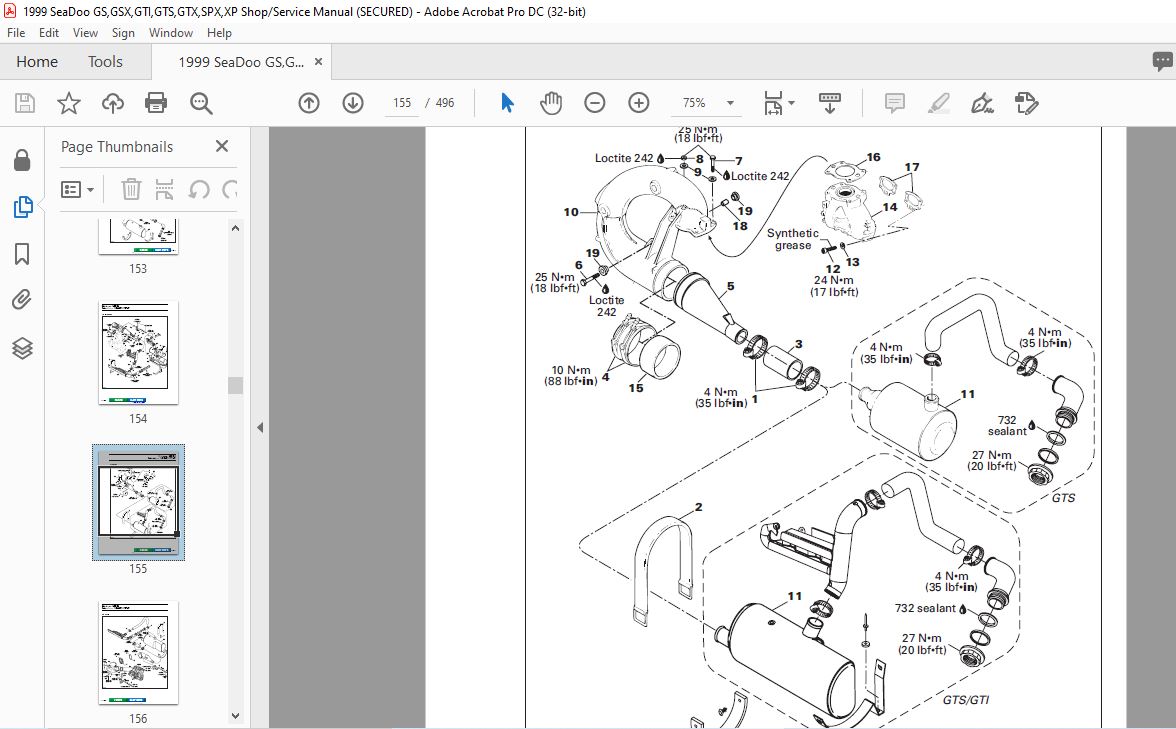Close the 1999 SeaDoo document tab
The height and width of the screenshot is (729, 1176).
[318, 62]
